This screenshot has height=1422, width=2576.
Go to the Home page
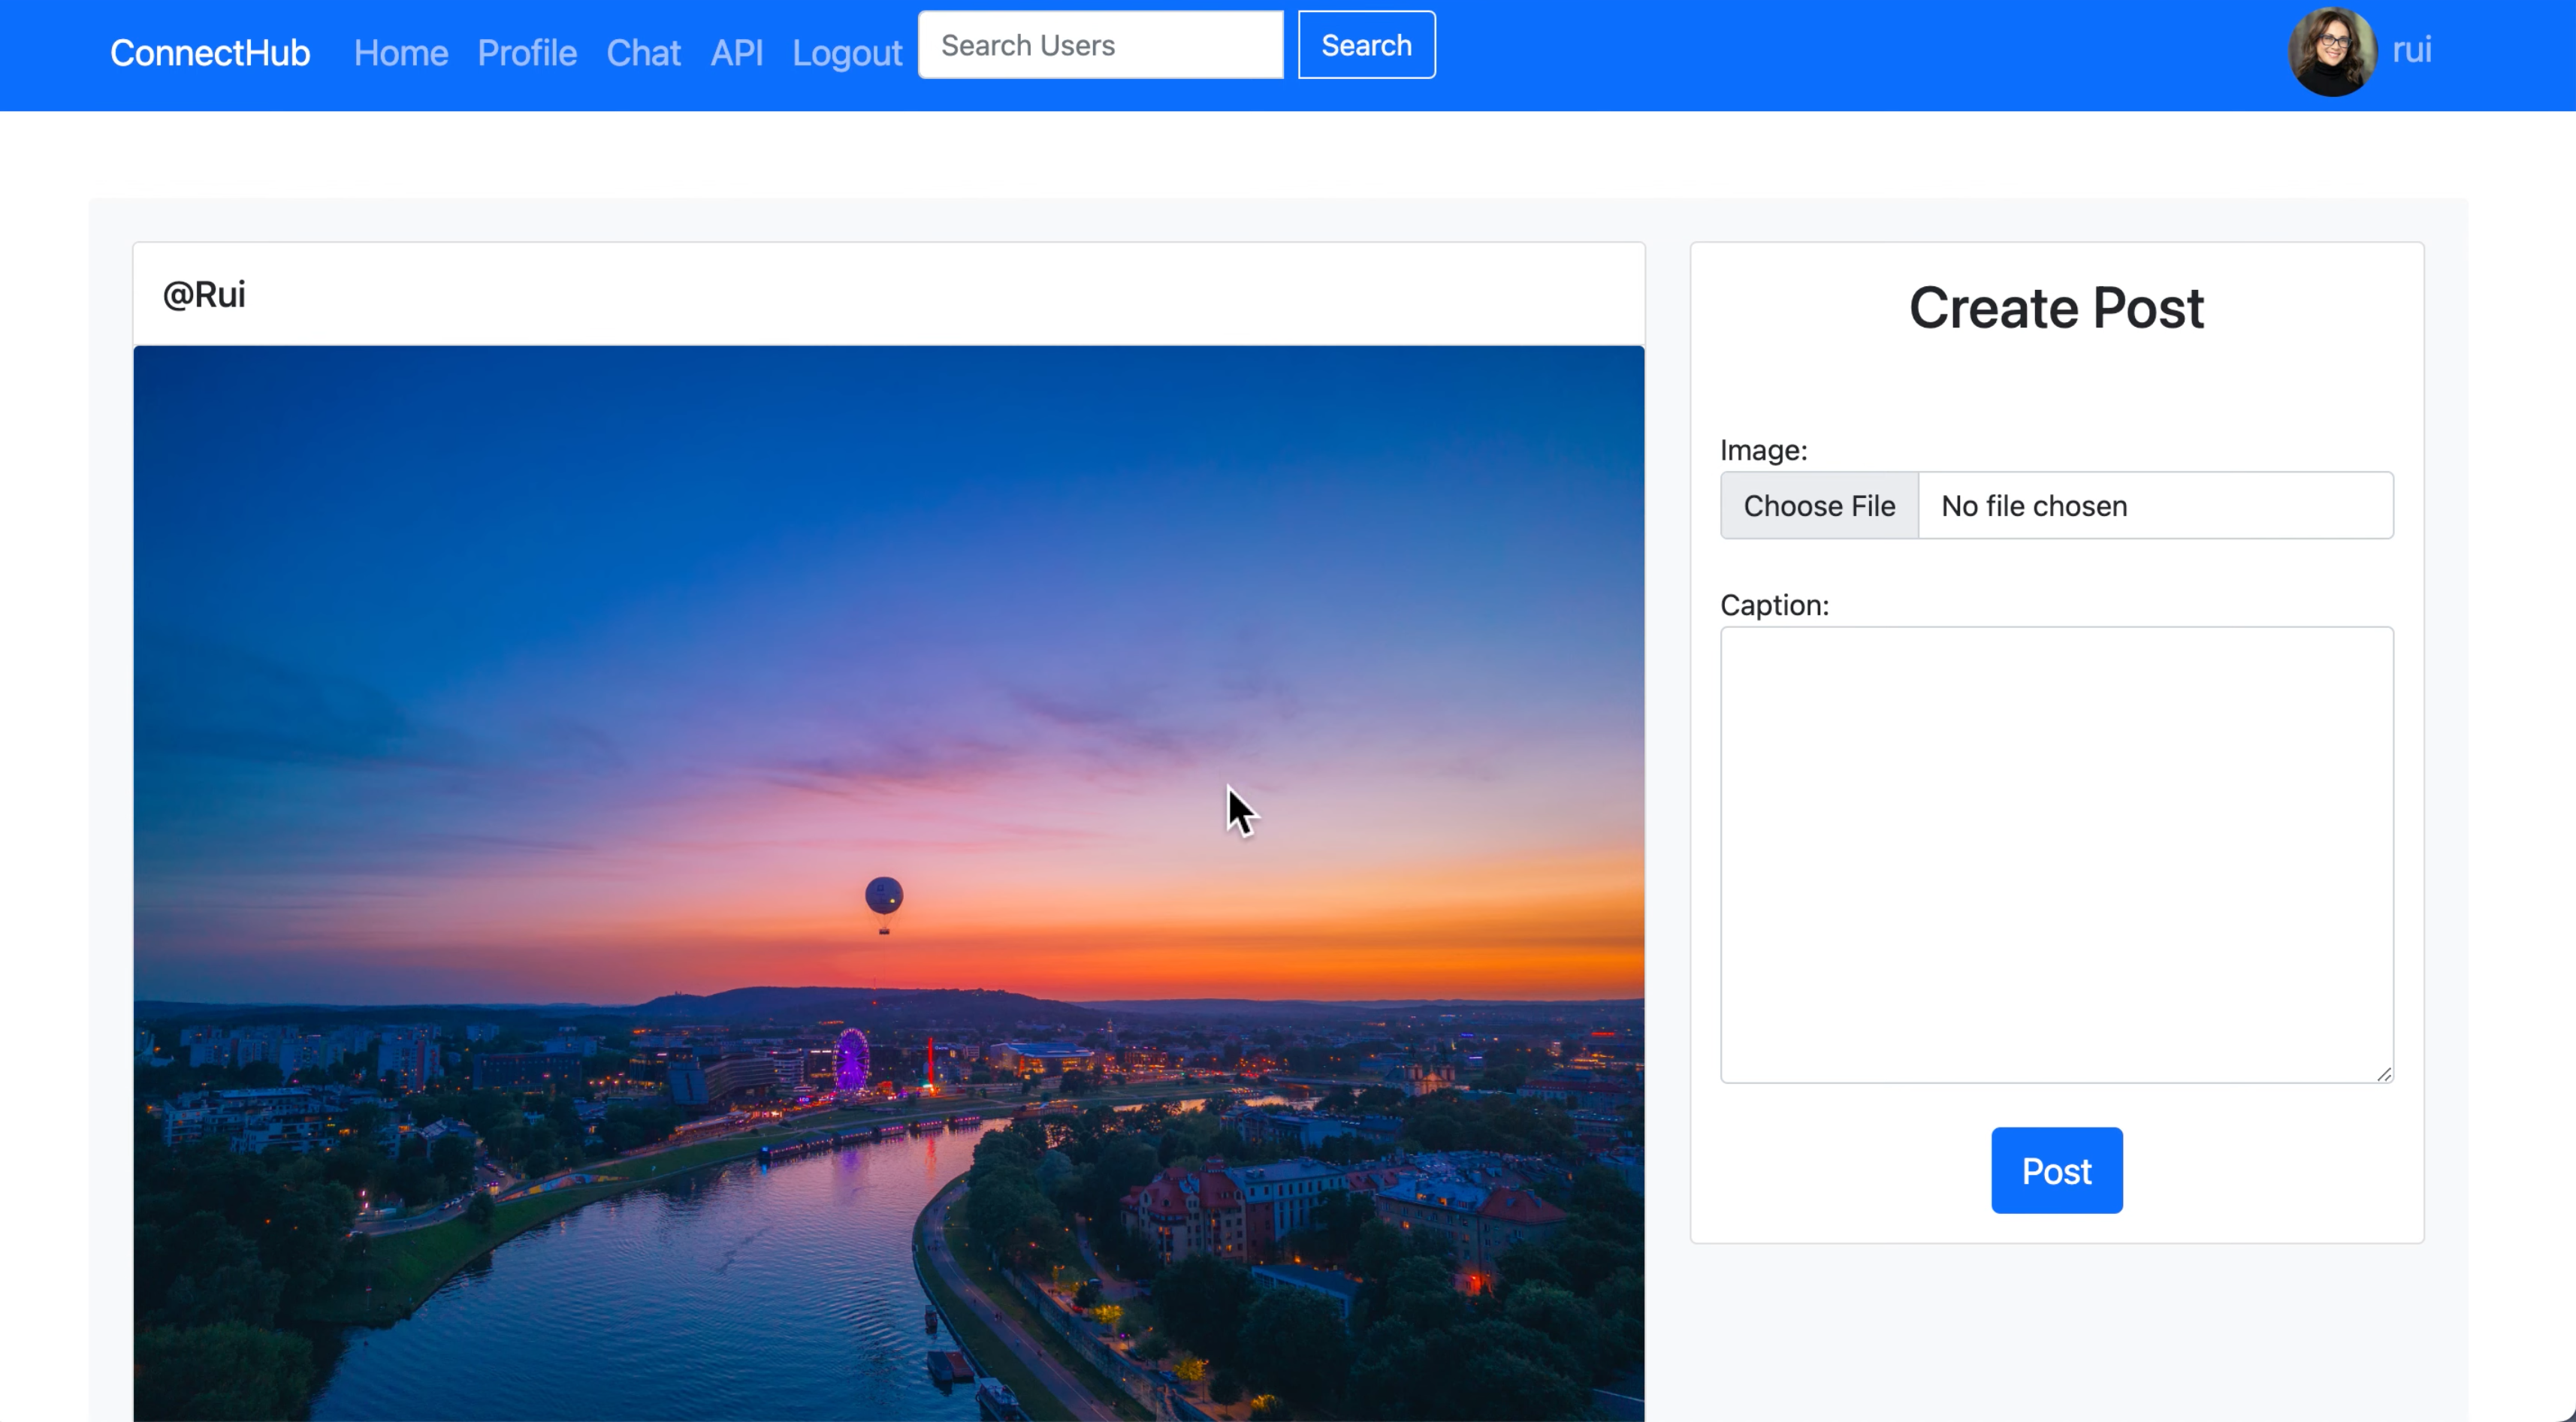(x=400, y=53)
